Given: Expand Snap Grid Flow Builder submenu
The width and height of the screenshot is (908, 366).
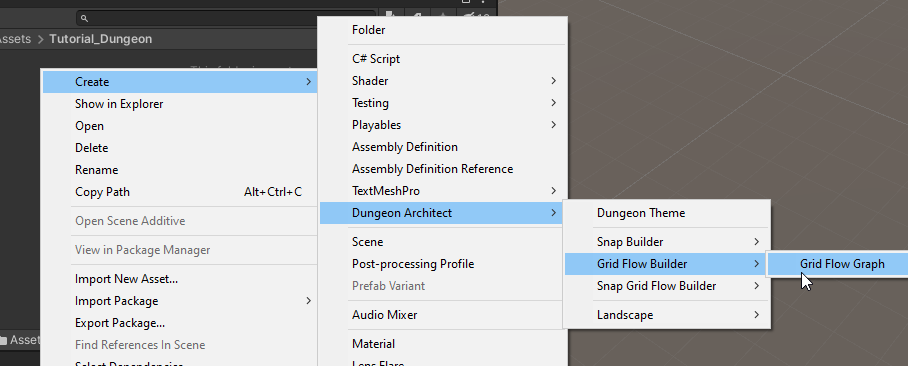Looking at the screenshot, I should [667, 286].
